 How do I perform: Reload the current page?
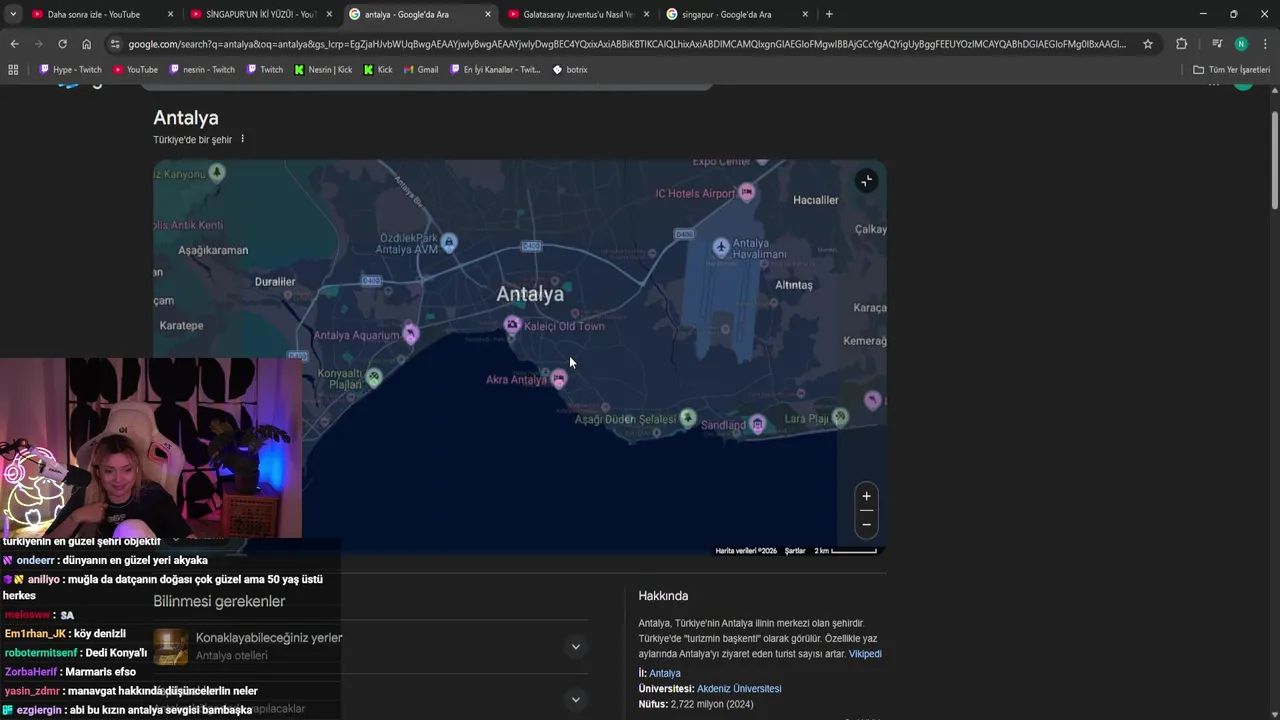tap(62, 44)
